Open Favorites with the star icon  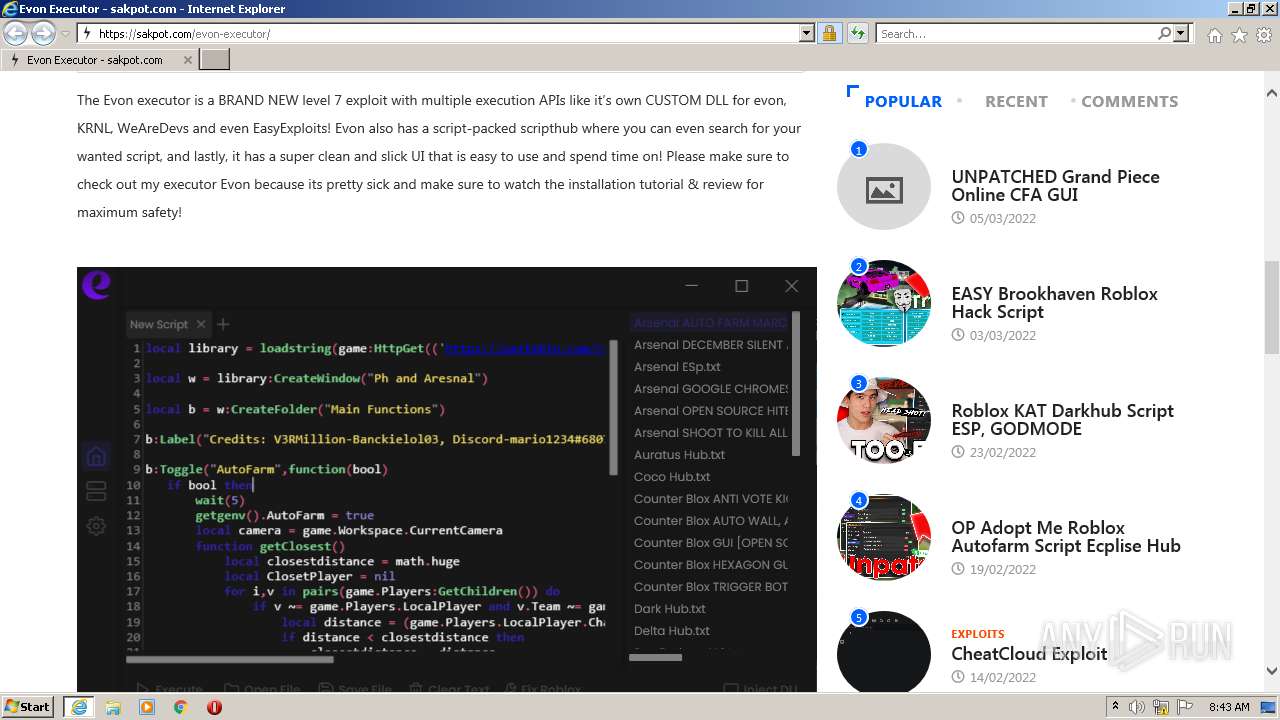coord(1239,35)
